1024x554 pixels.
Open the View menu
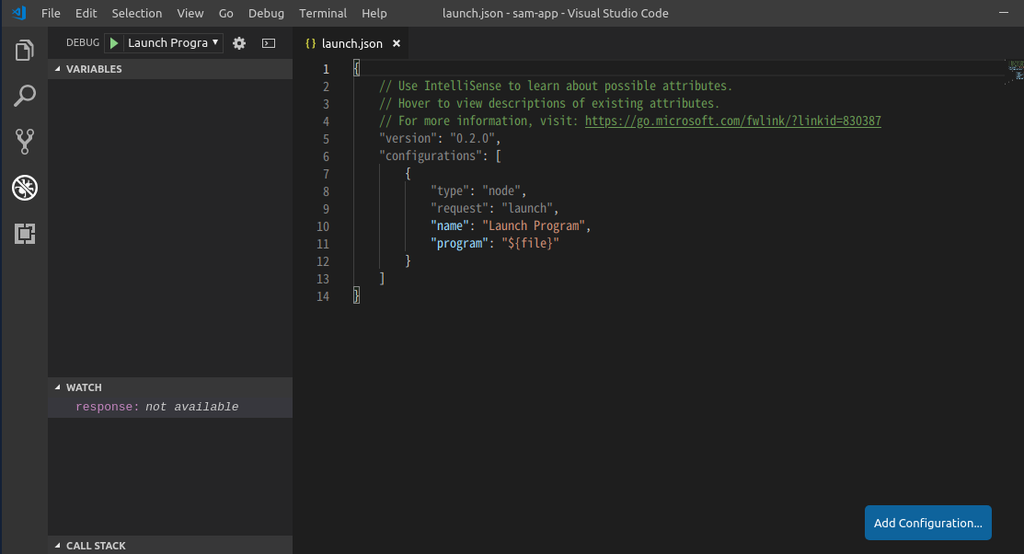pos(190,13)
